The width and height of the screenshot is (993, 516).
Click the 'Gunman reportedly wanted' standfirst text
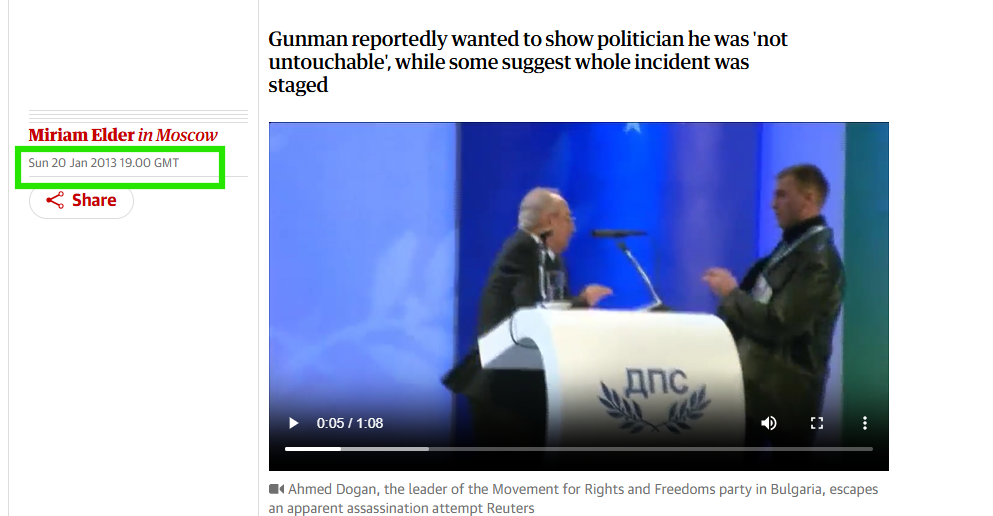tap(528, 61)
